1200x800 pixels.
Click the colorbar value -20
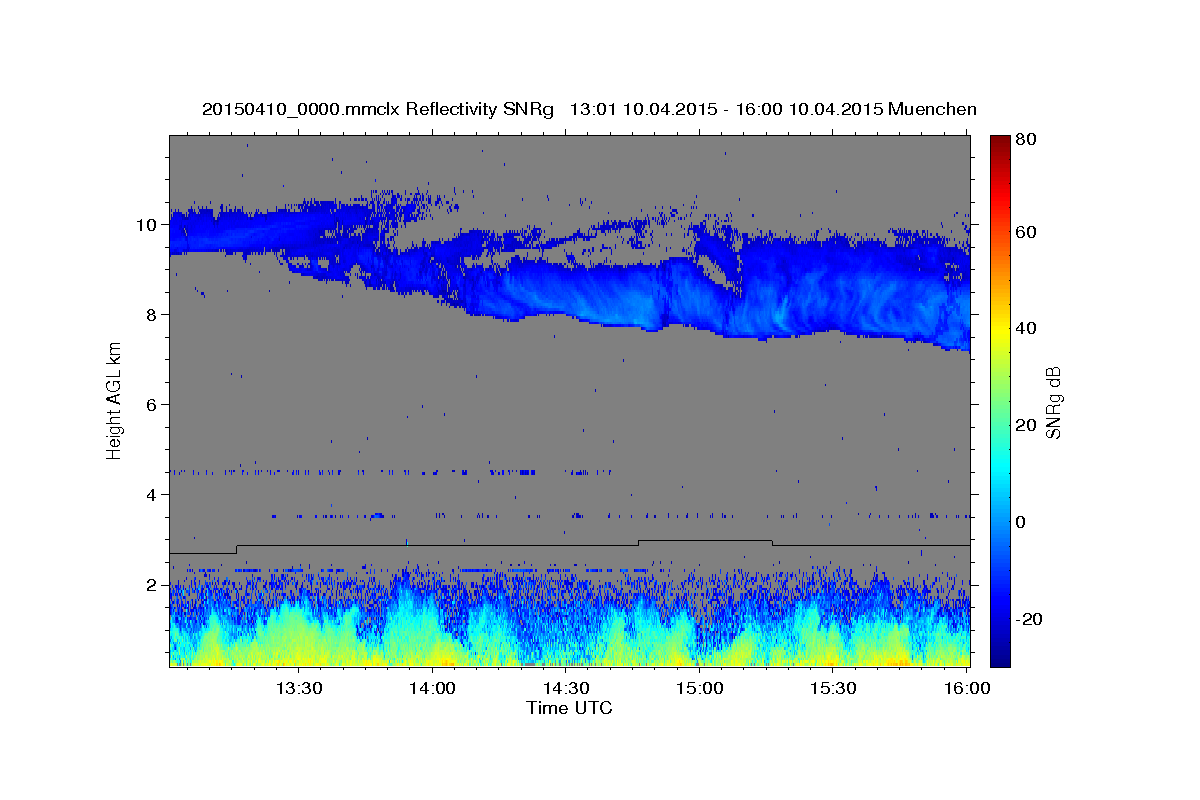(1030, 619)
